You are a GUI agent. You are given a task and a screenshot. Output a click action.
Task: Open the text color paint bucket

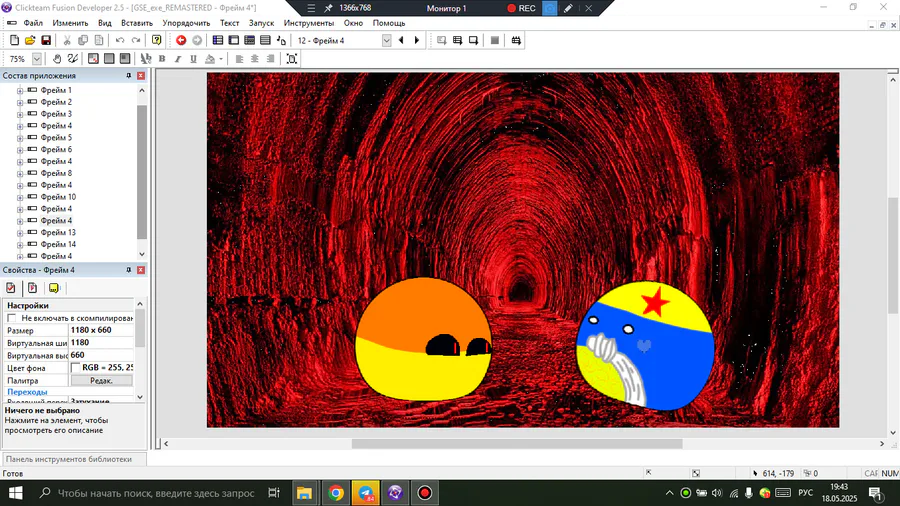[x=210, y=59]
